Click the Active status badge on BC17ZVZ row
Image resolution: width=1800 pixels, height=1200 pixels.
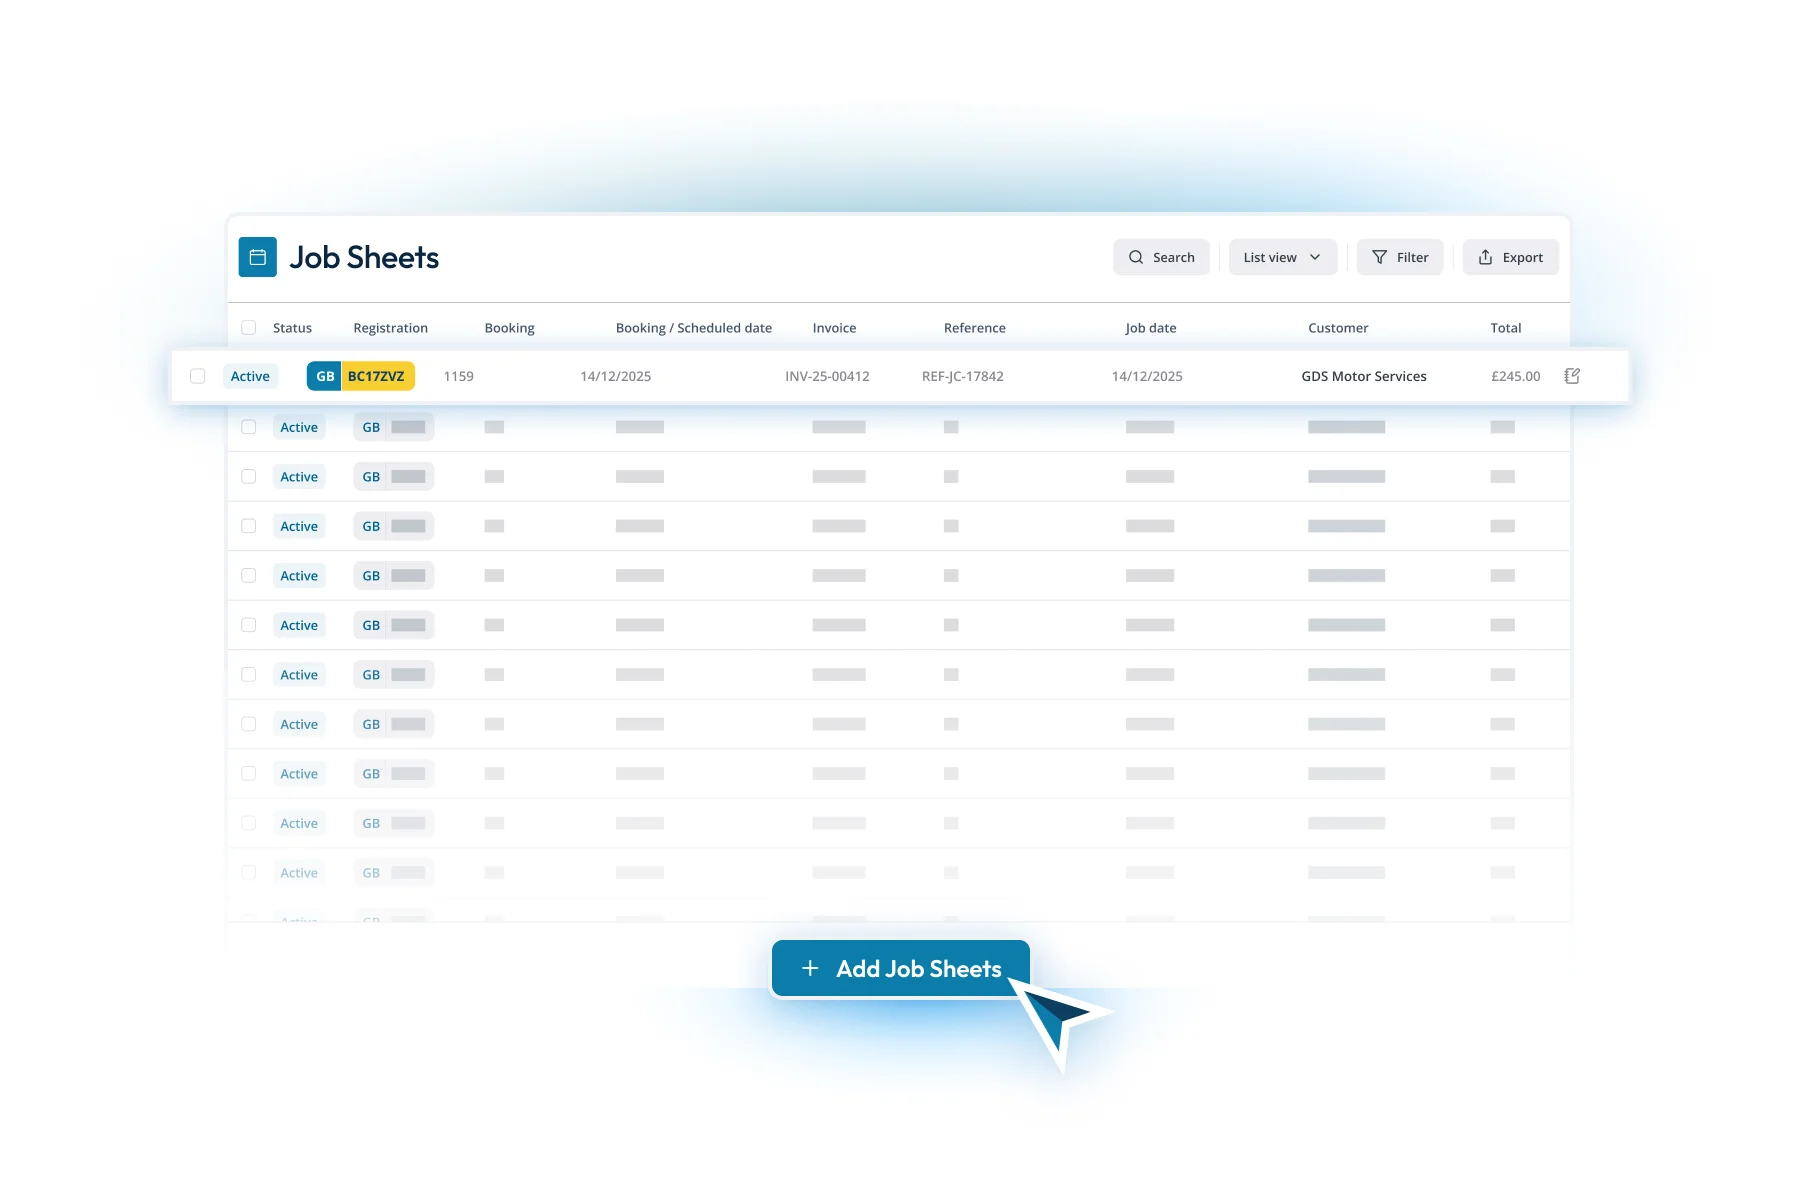click(250, 376)
